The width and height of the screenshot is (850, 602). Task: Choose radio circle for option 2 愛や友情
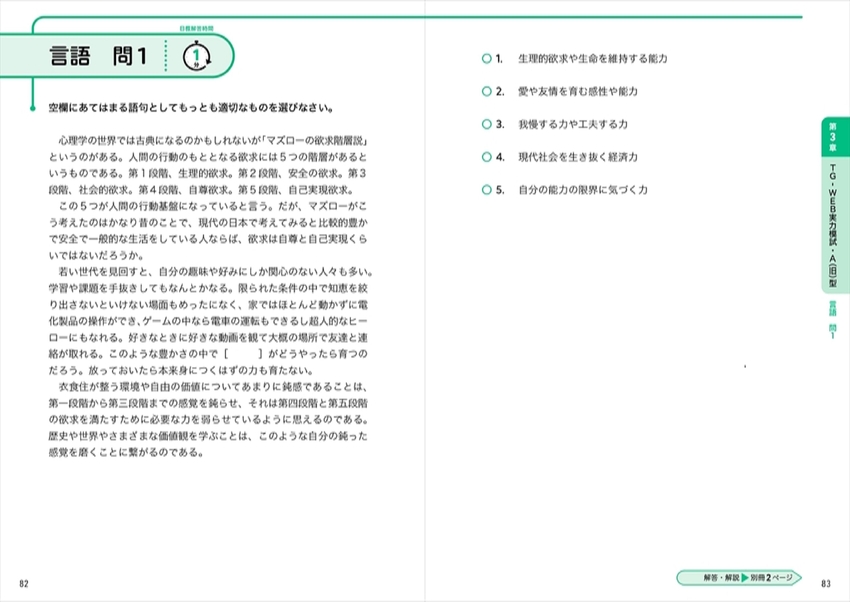point(486,91)
